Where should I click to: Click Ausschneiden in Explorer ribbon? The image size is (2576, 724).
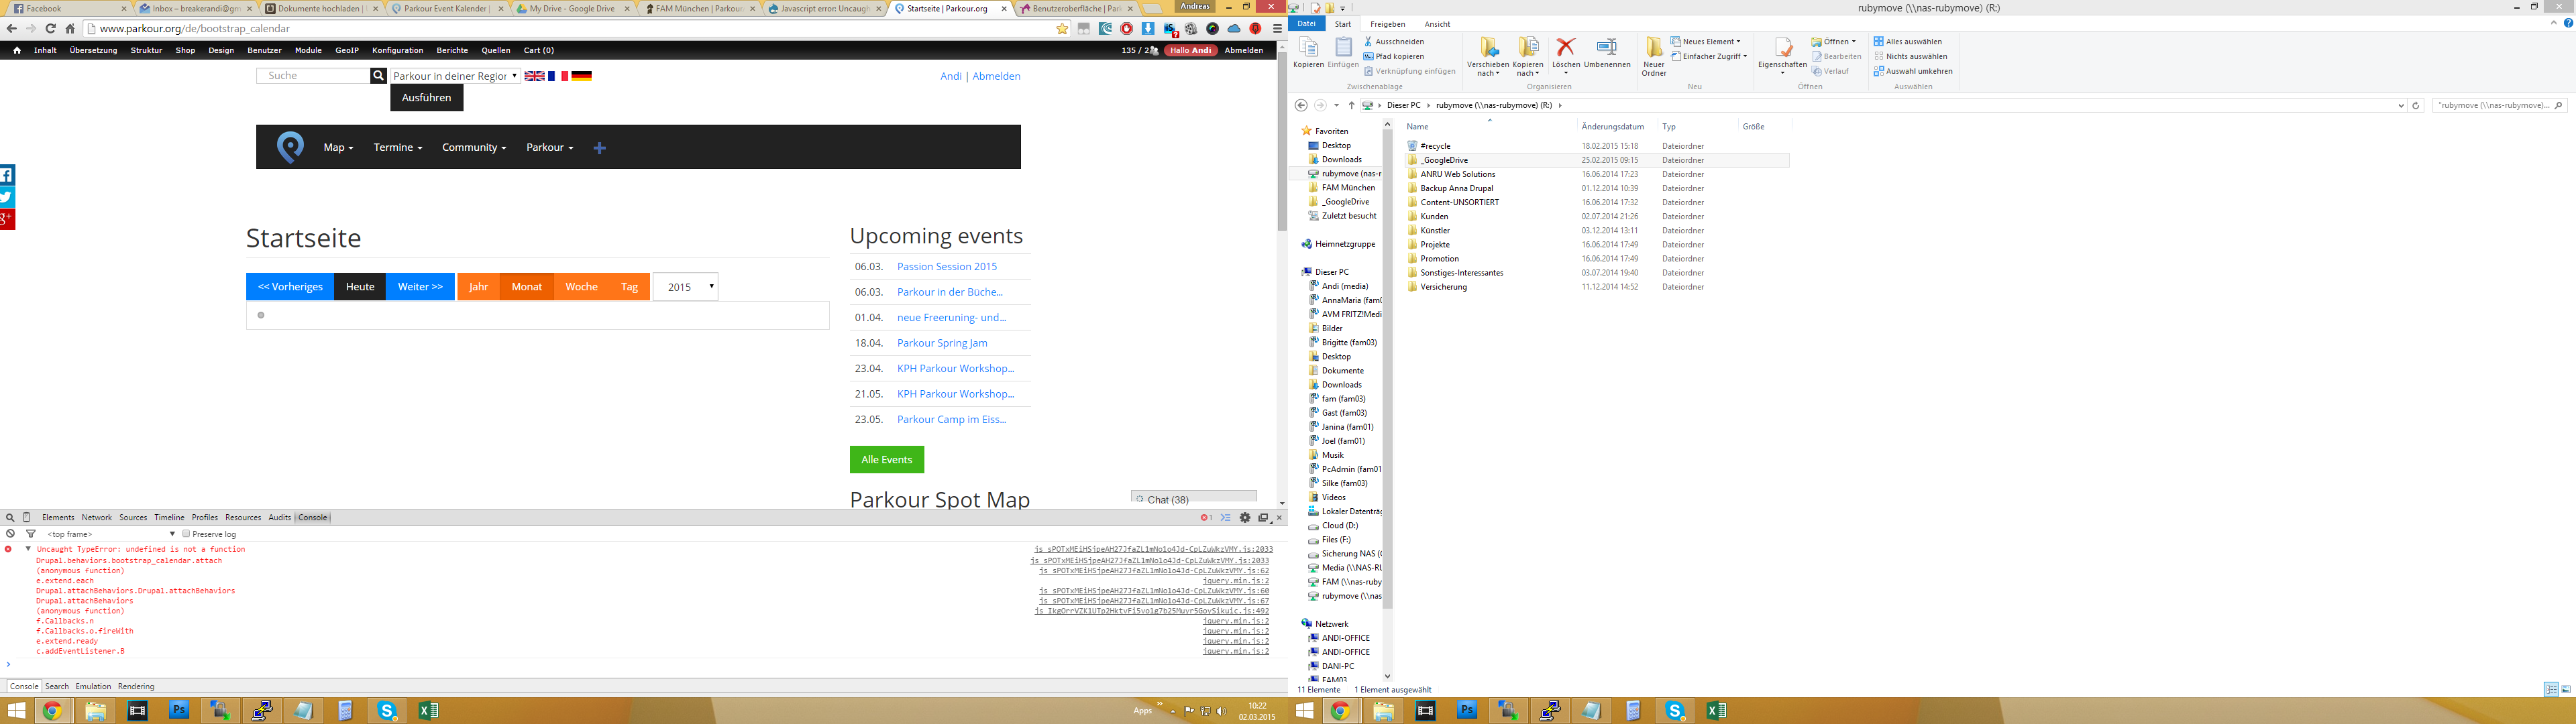tap(1394, 42)
